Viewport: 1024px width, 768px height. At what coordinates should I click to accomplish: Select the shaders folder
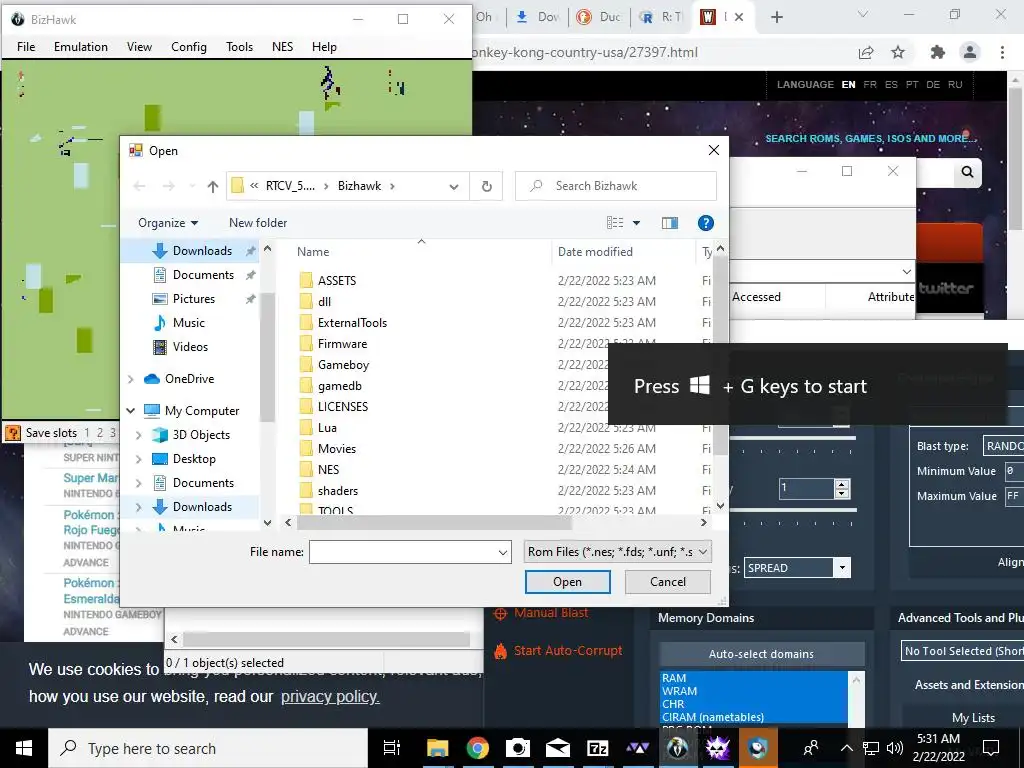338,491
